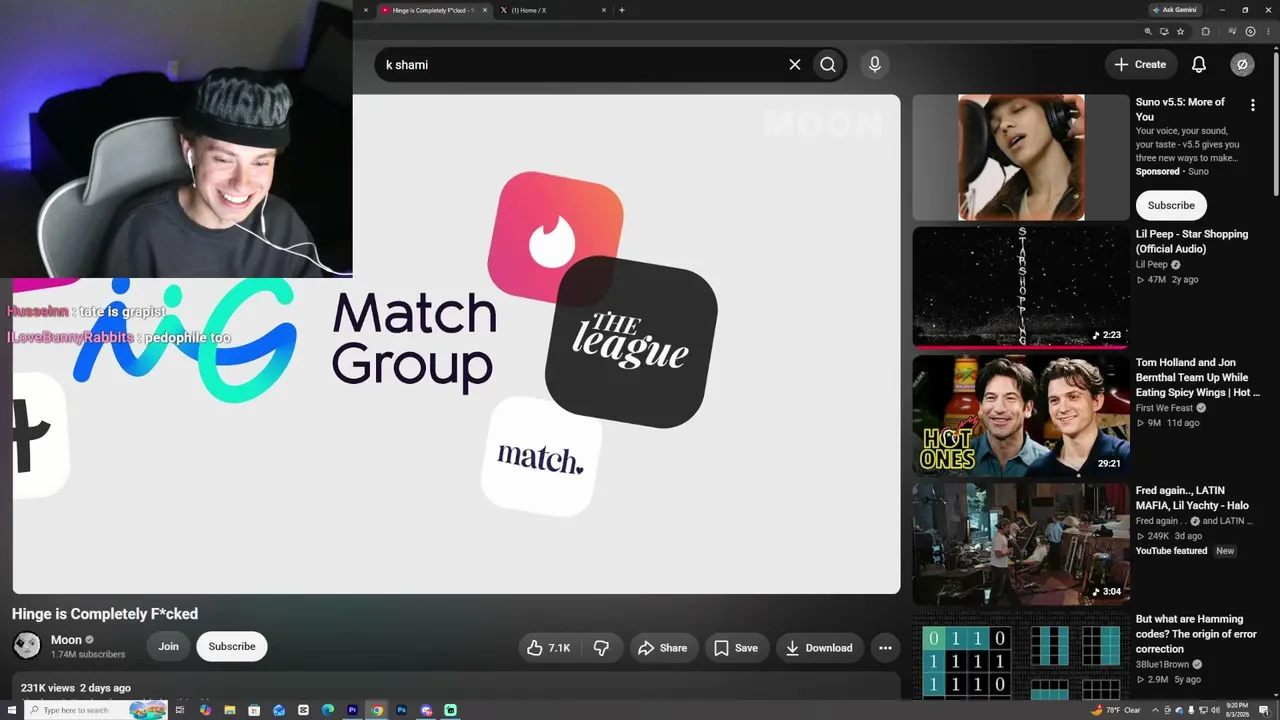Clear the YouTube search box text
Screen dimensions: 1280x720
[x=795, y=64]
